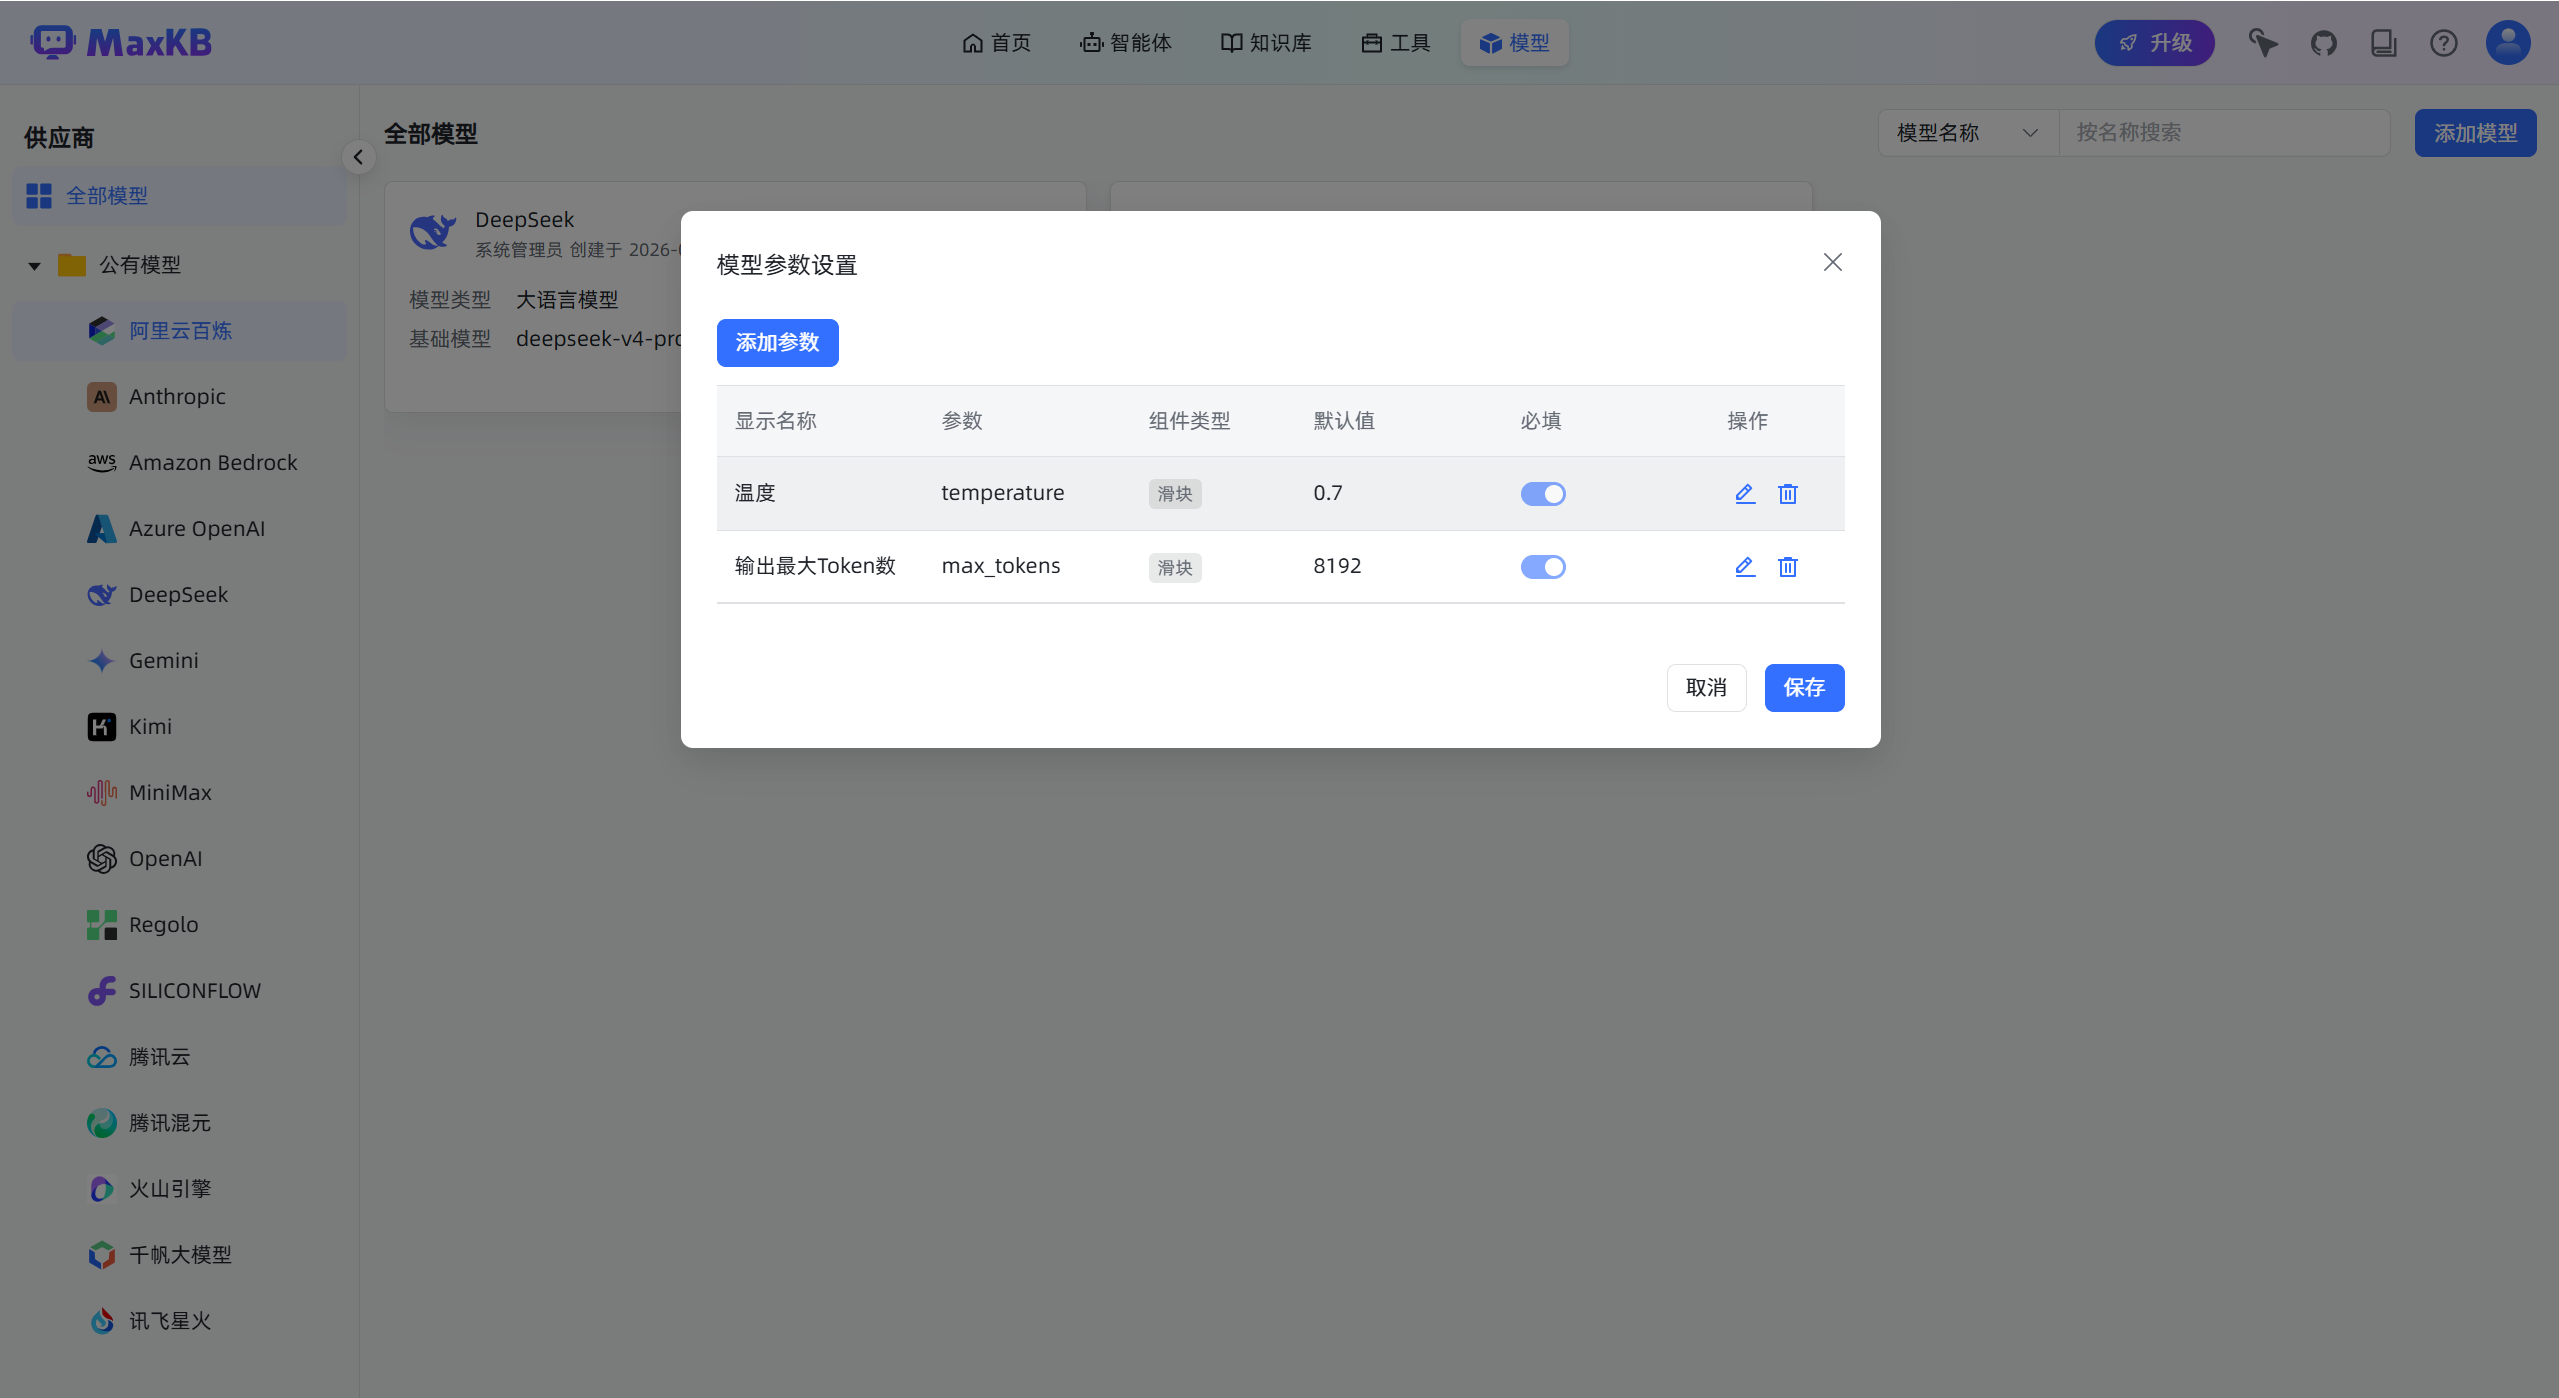
Task: Click 添加参数 button
Action: (x=777, y=343)
